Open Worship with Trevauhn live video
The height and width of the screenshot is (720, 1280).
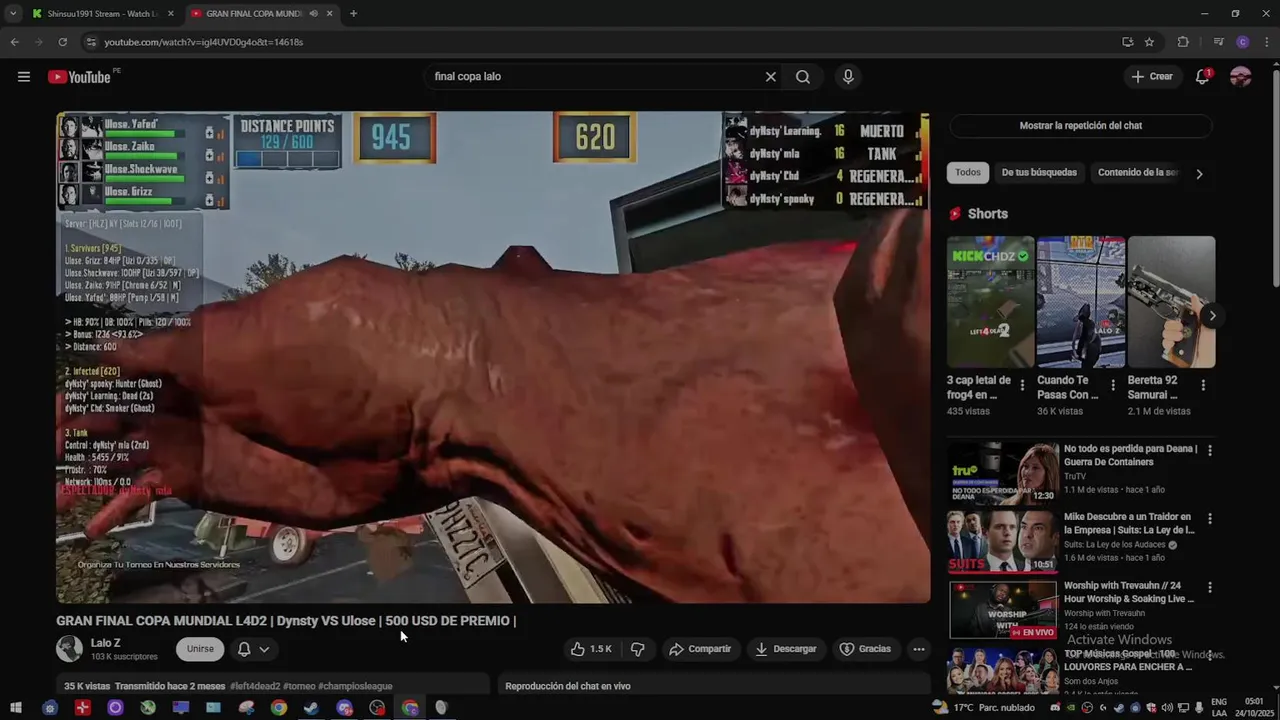pos(1128,592)
